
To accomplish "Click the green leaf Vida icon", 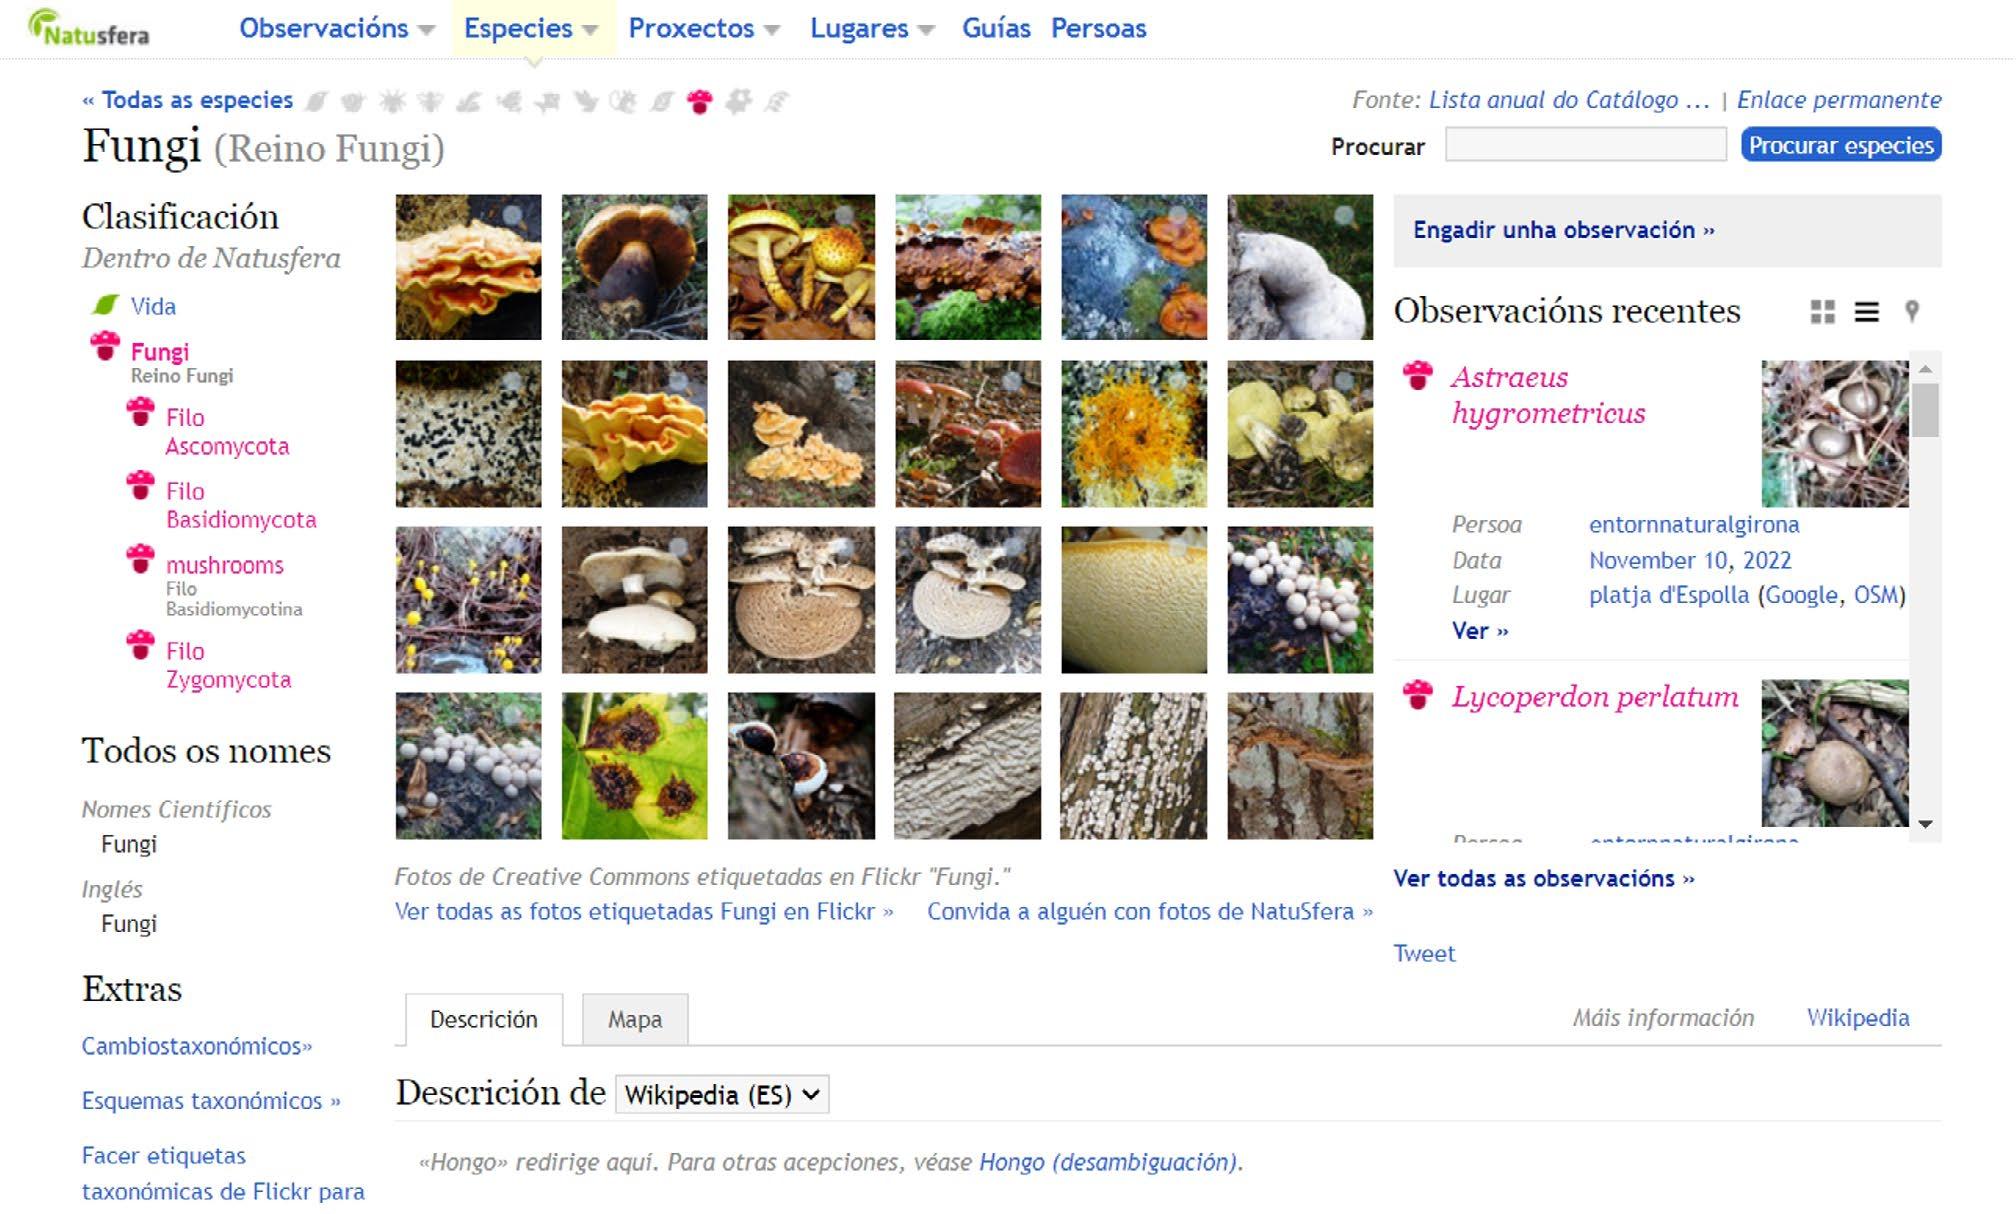I will coord(104,305).
